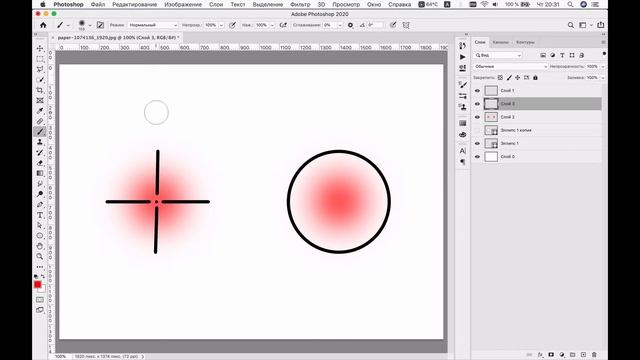Select the Dodge tool

click(40, 194)
